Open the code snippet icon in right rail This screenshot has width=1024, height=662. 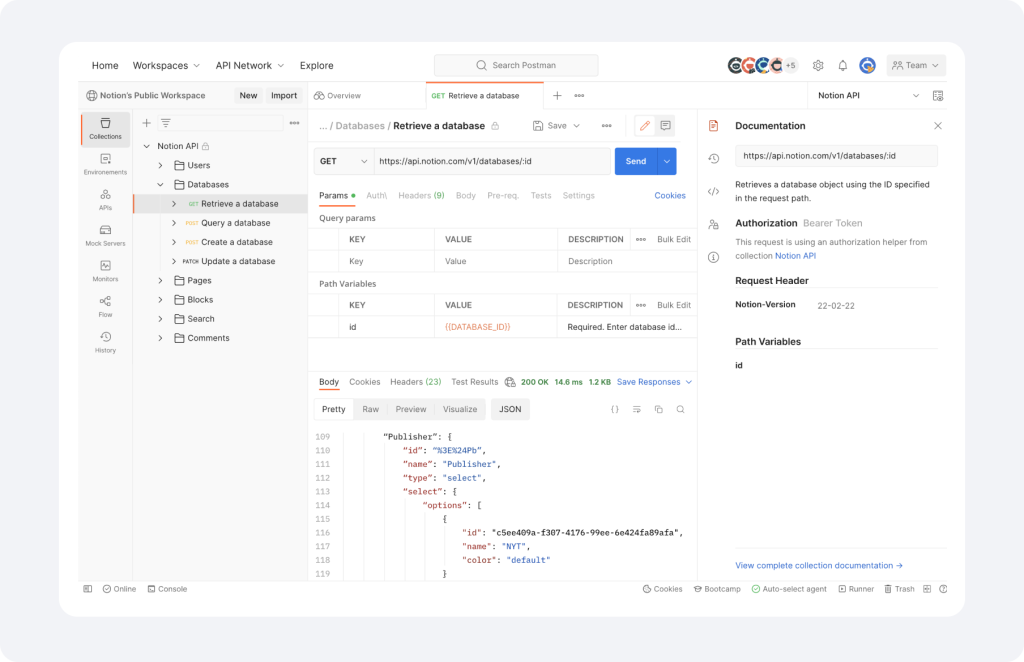point(713,191)
